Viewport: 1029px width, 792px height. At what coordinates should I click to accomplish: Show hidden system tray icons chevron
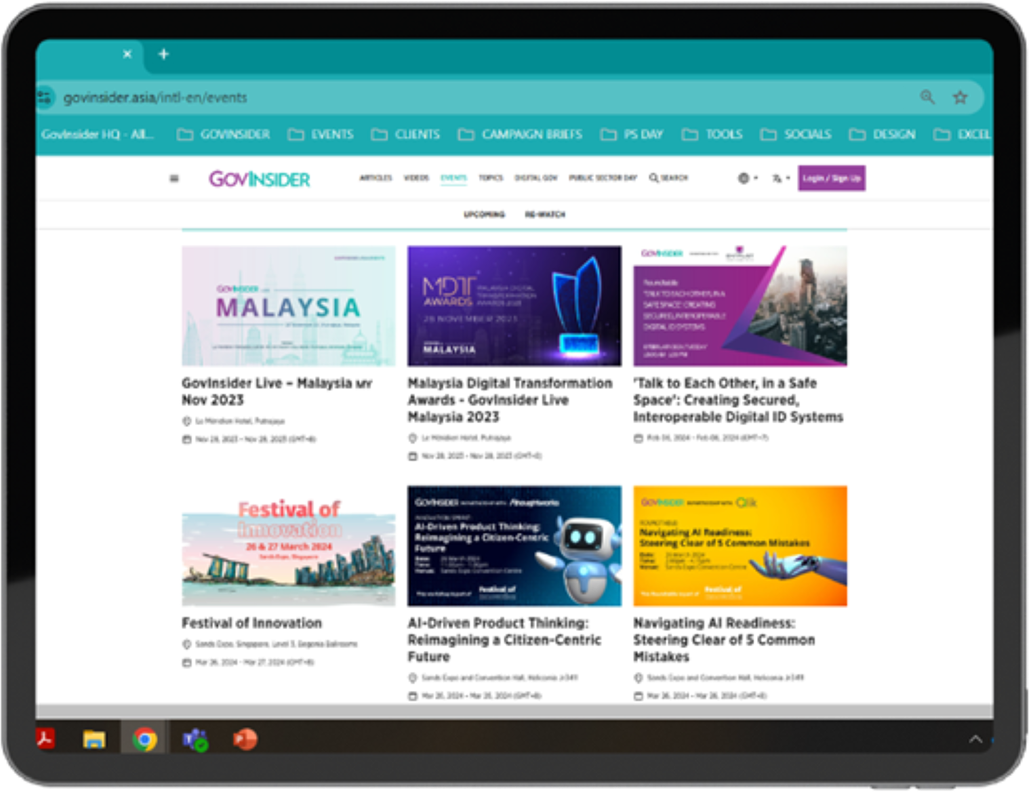975,739
